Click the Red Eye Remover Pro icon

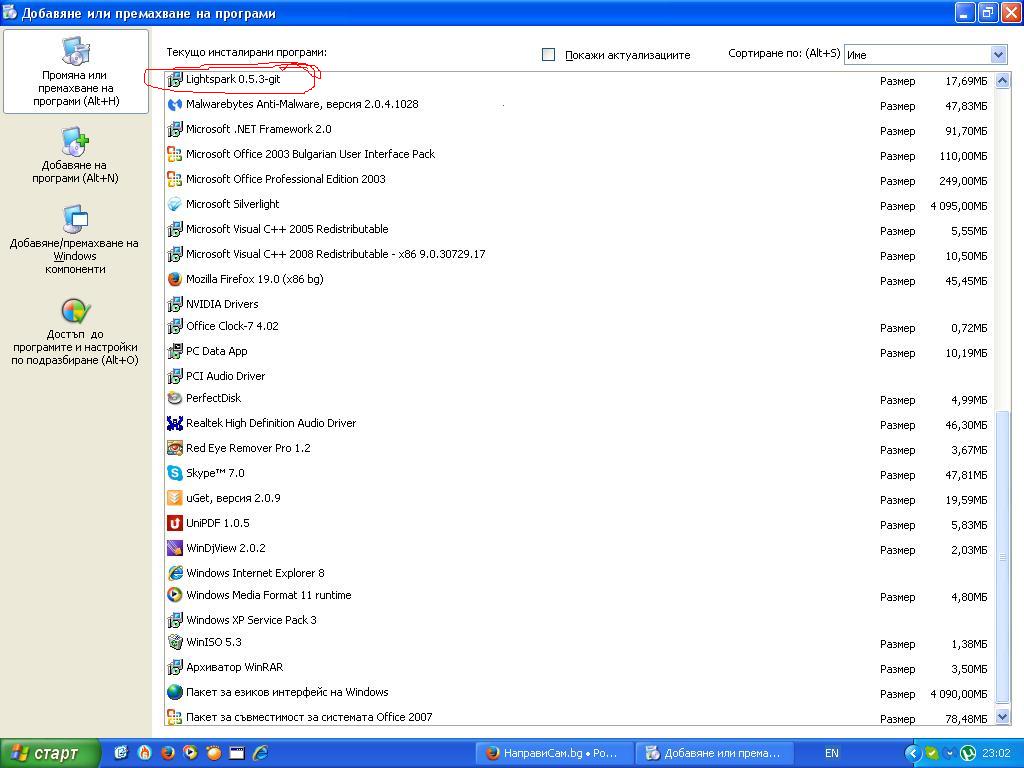174,448
